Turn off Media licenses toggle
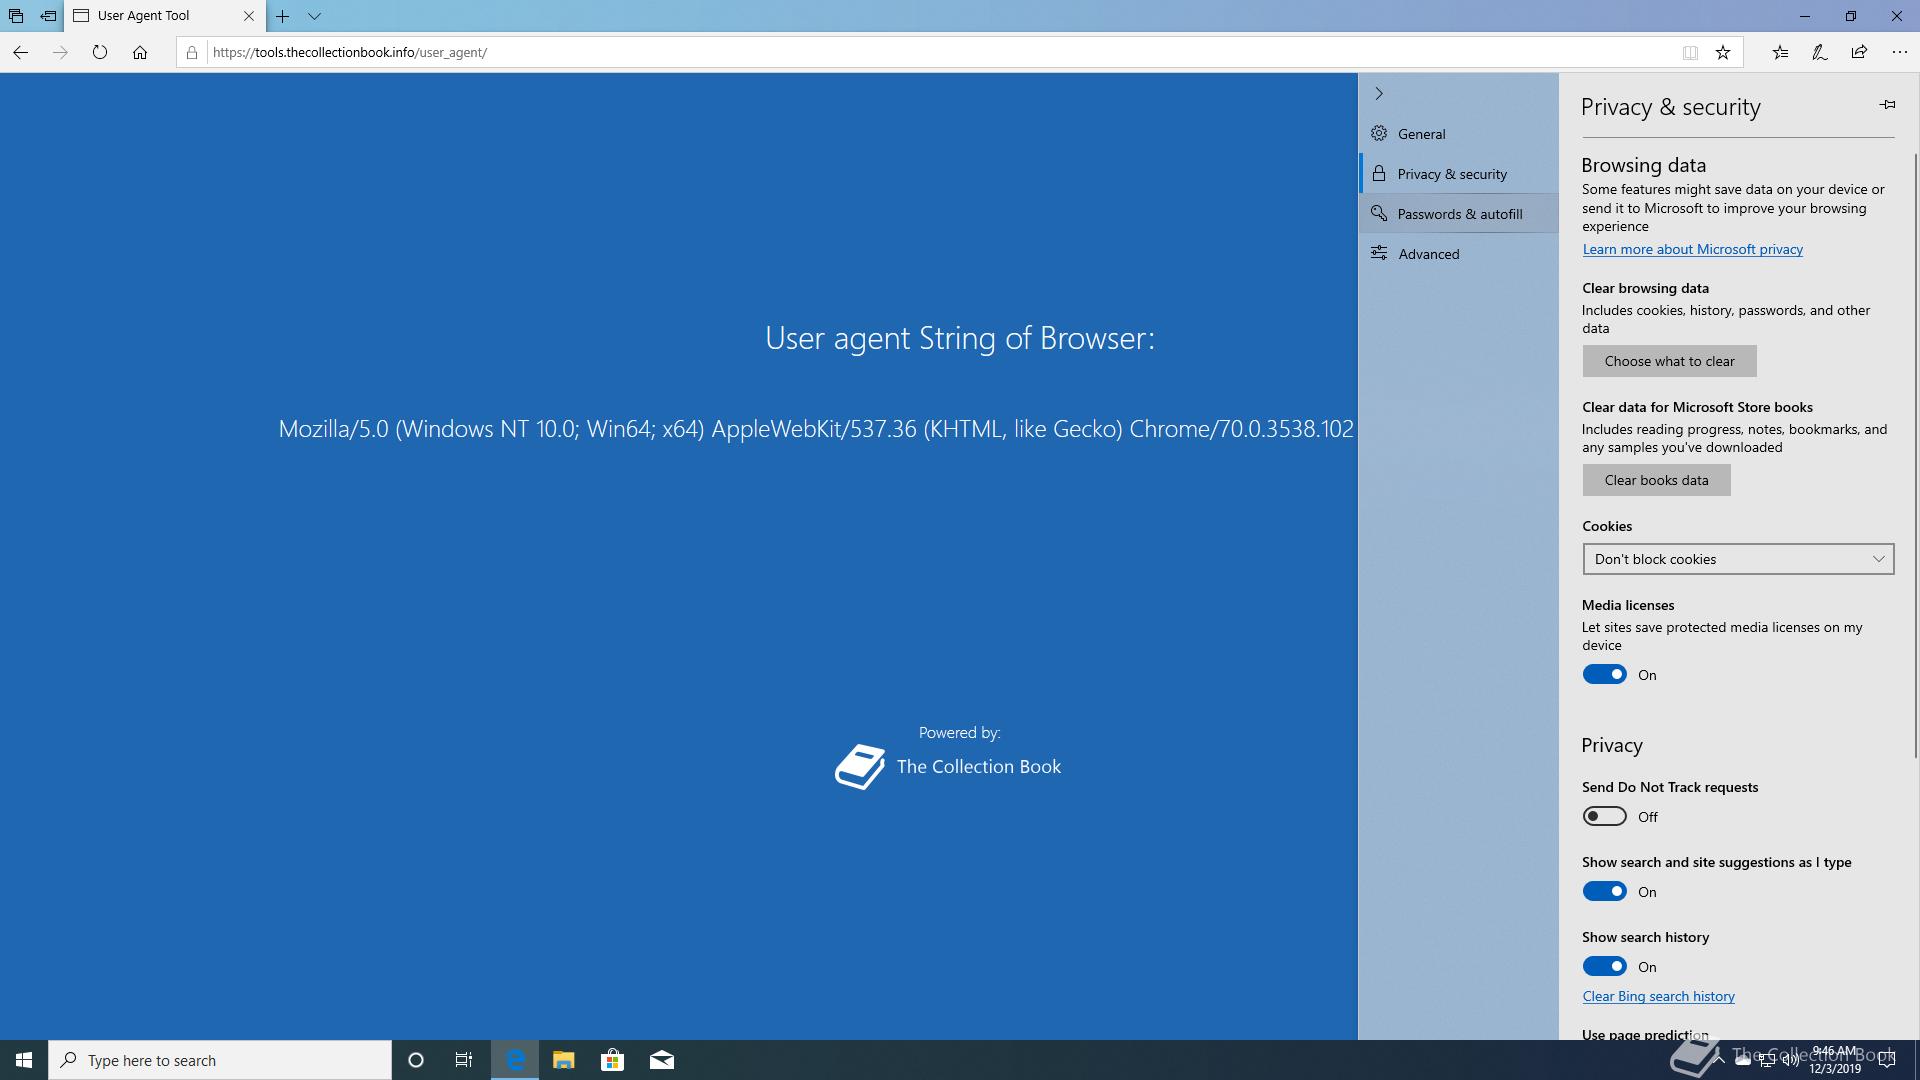Image resolution: width=1920 pixels, height=1080 pixels. click(1604, 675)
